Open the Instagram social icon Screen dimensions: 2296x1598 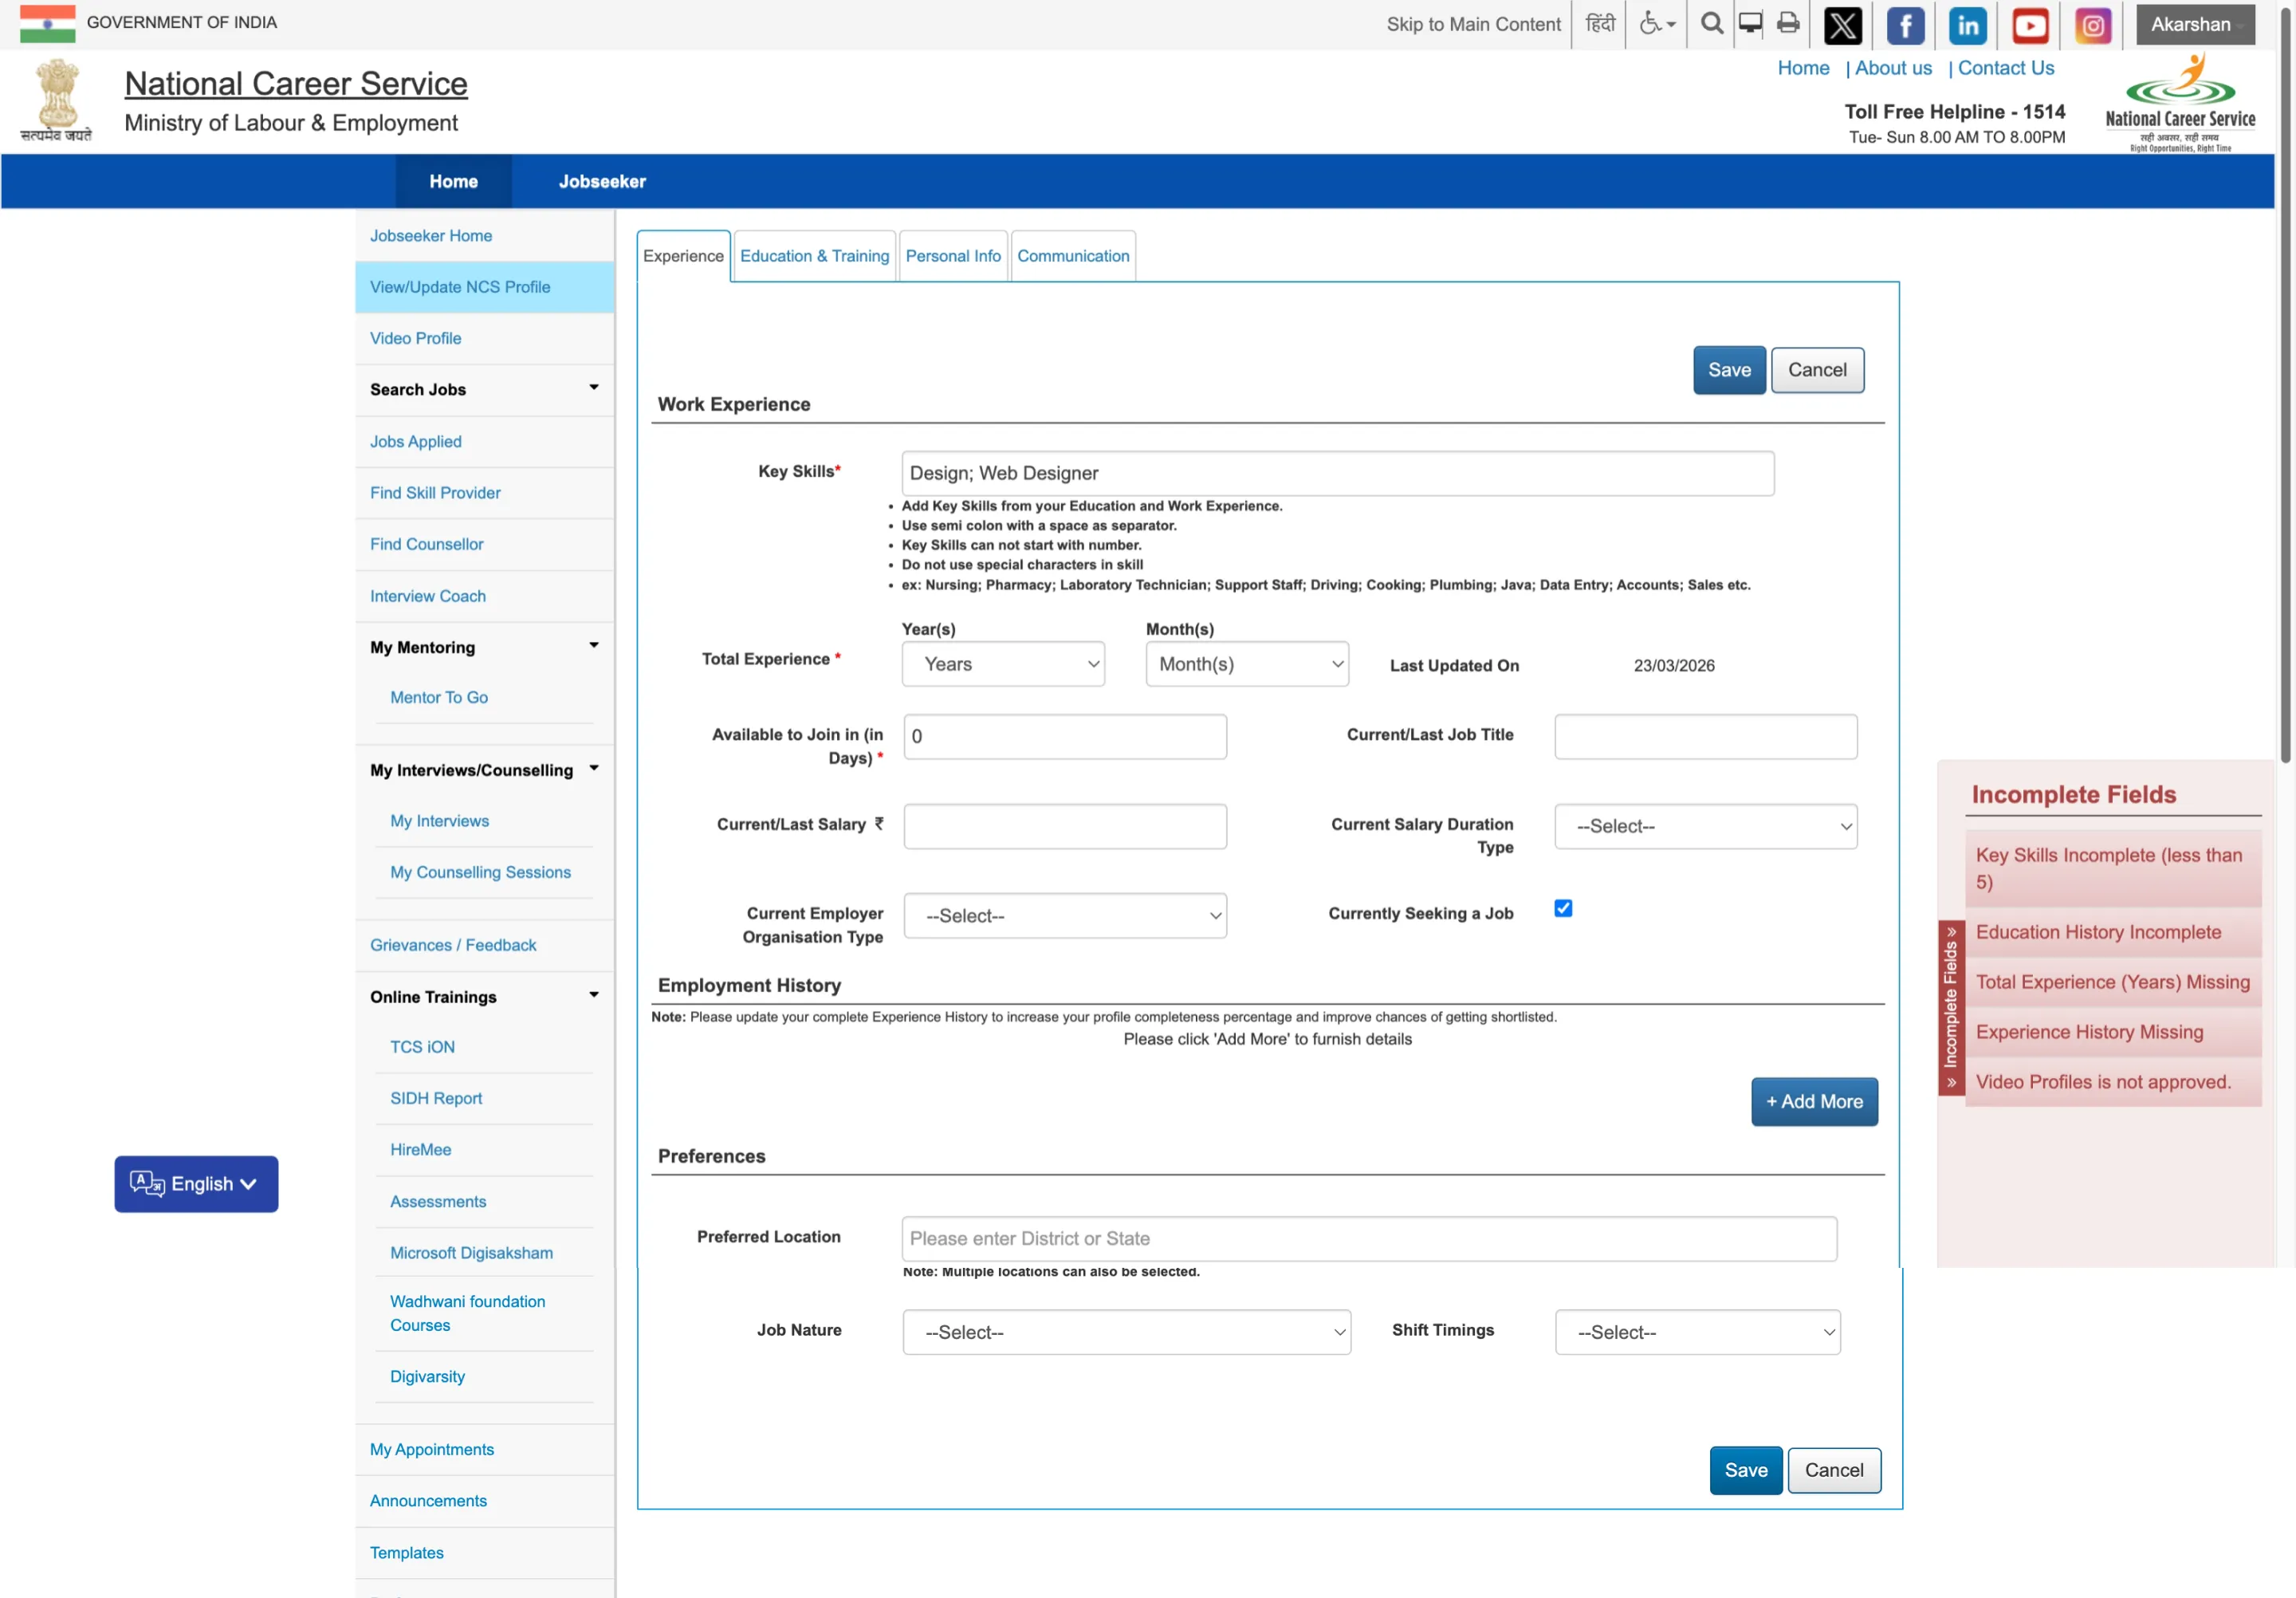[x=2092, y=25]
